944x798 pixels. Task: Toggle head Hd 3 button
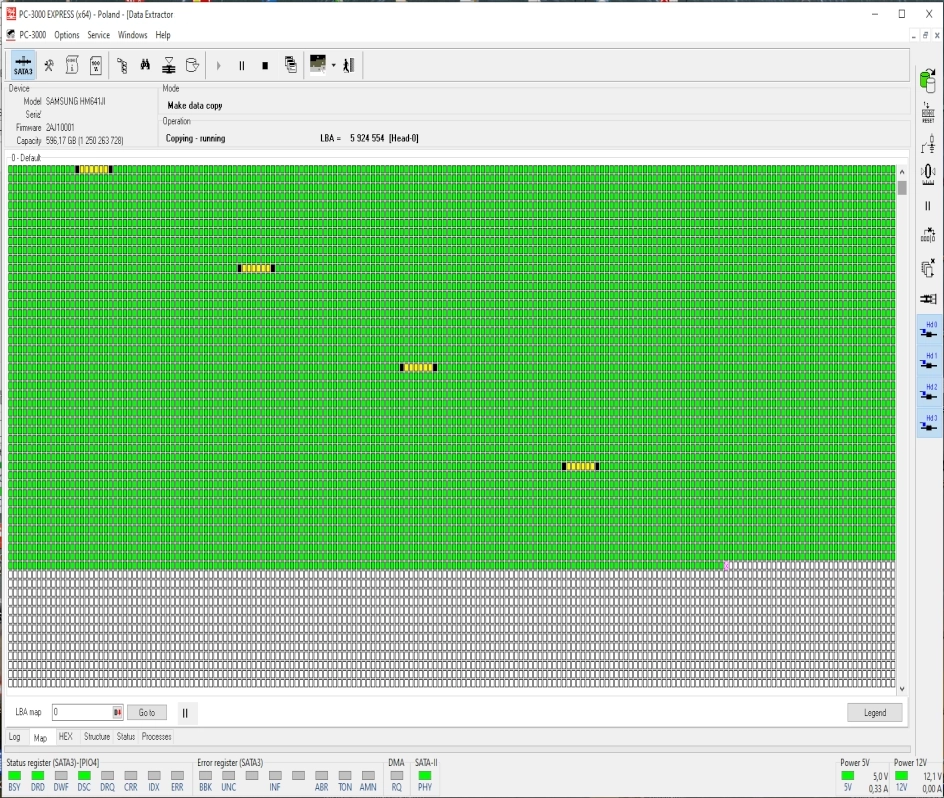(x=928, y=423)
